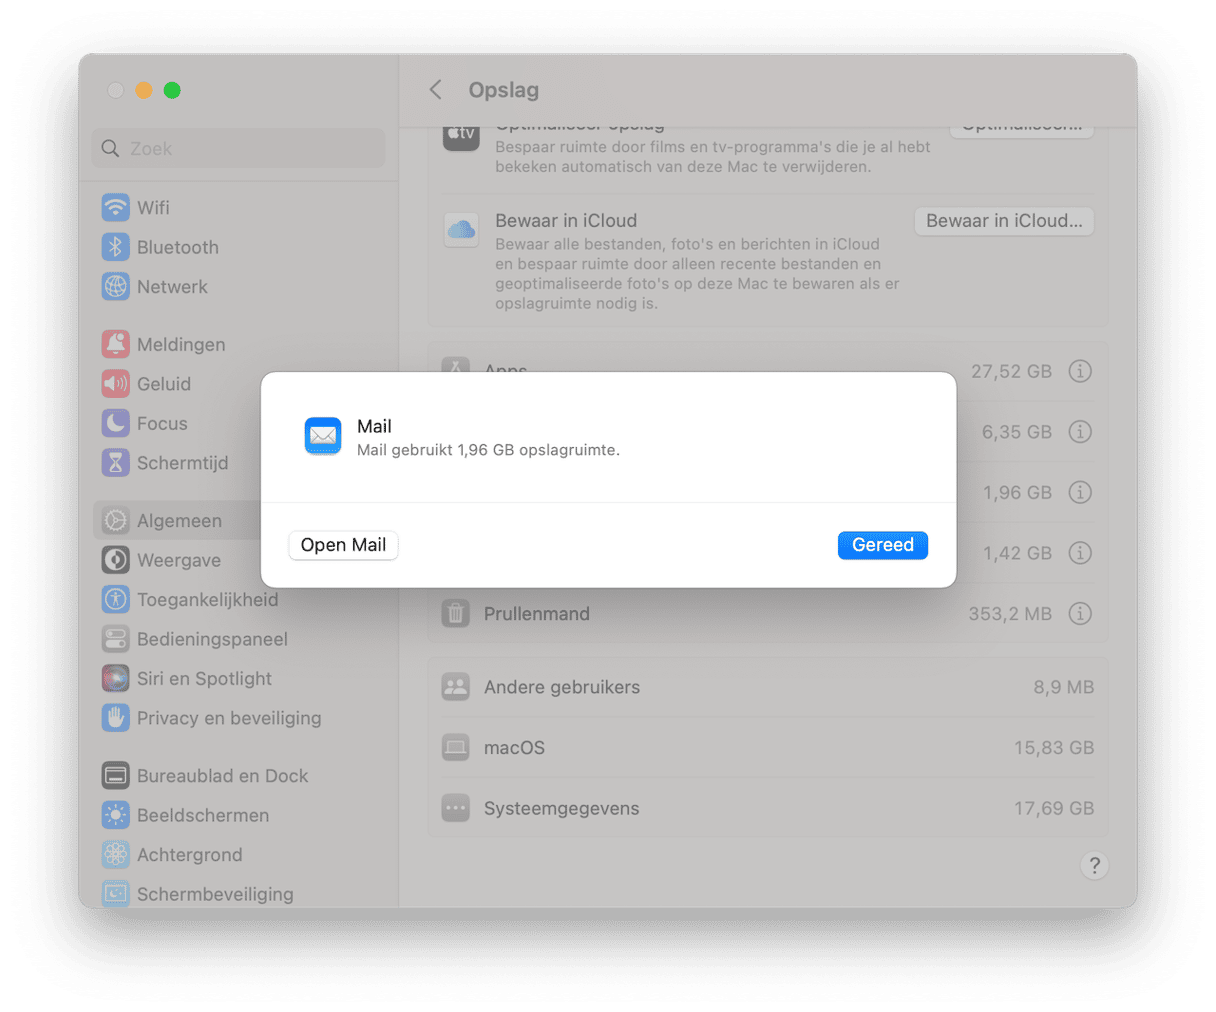Click the Andere gebruikers icon
This screenshot has height=1012, width=1216.
click(x=456, y=687)
